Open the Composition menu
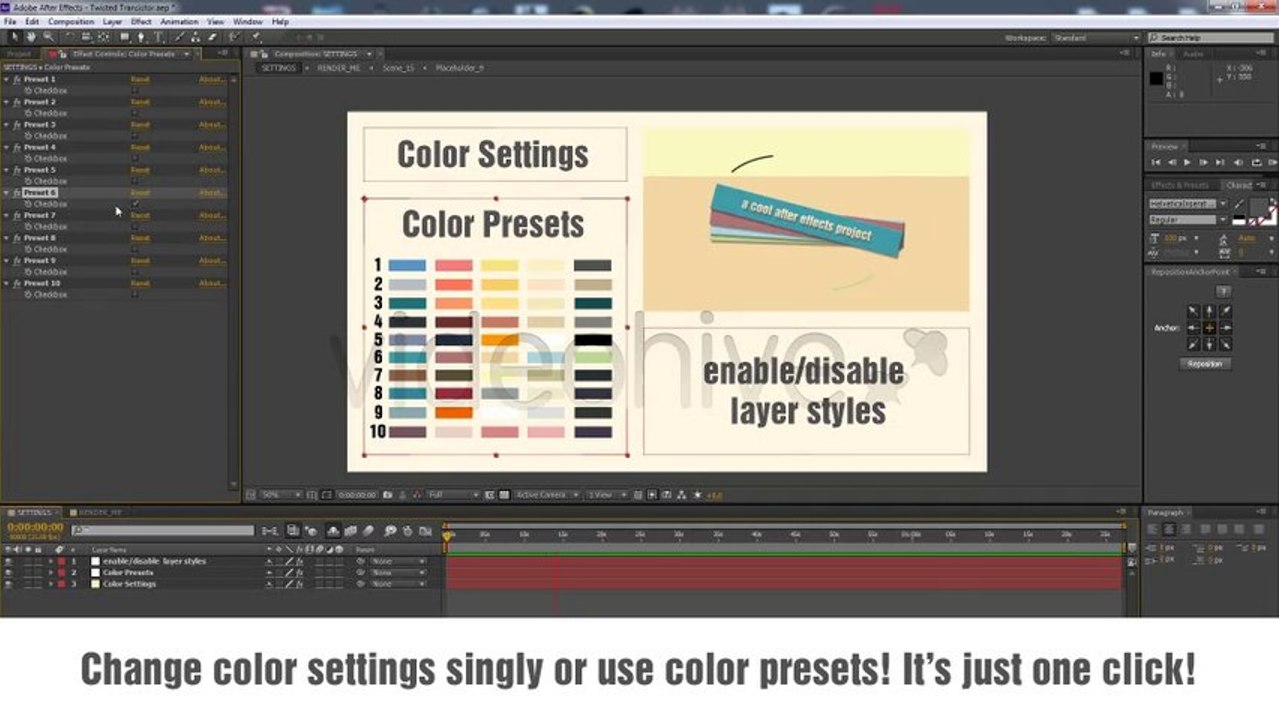 click(x=71, y=21)
